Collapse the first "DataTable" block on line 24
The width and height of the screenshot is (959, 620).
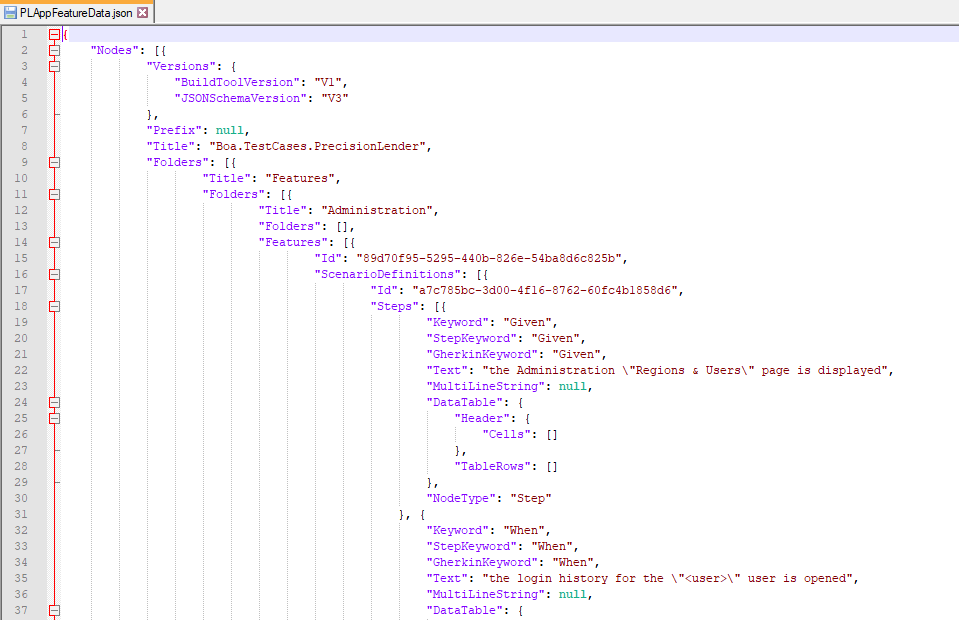click(54, 402)
